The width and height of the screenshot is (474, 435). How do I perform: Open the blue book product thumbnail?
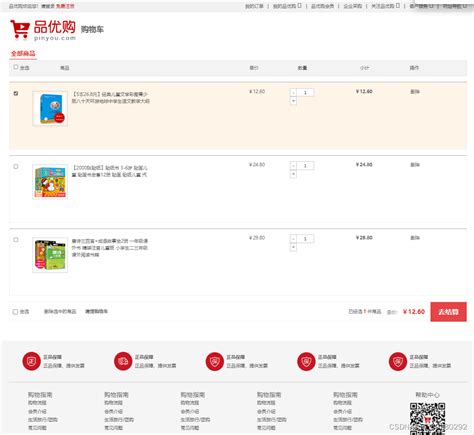click(x=50, y=109)
